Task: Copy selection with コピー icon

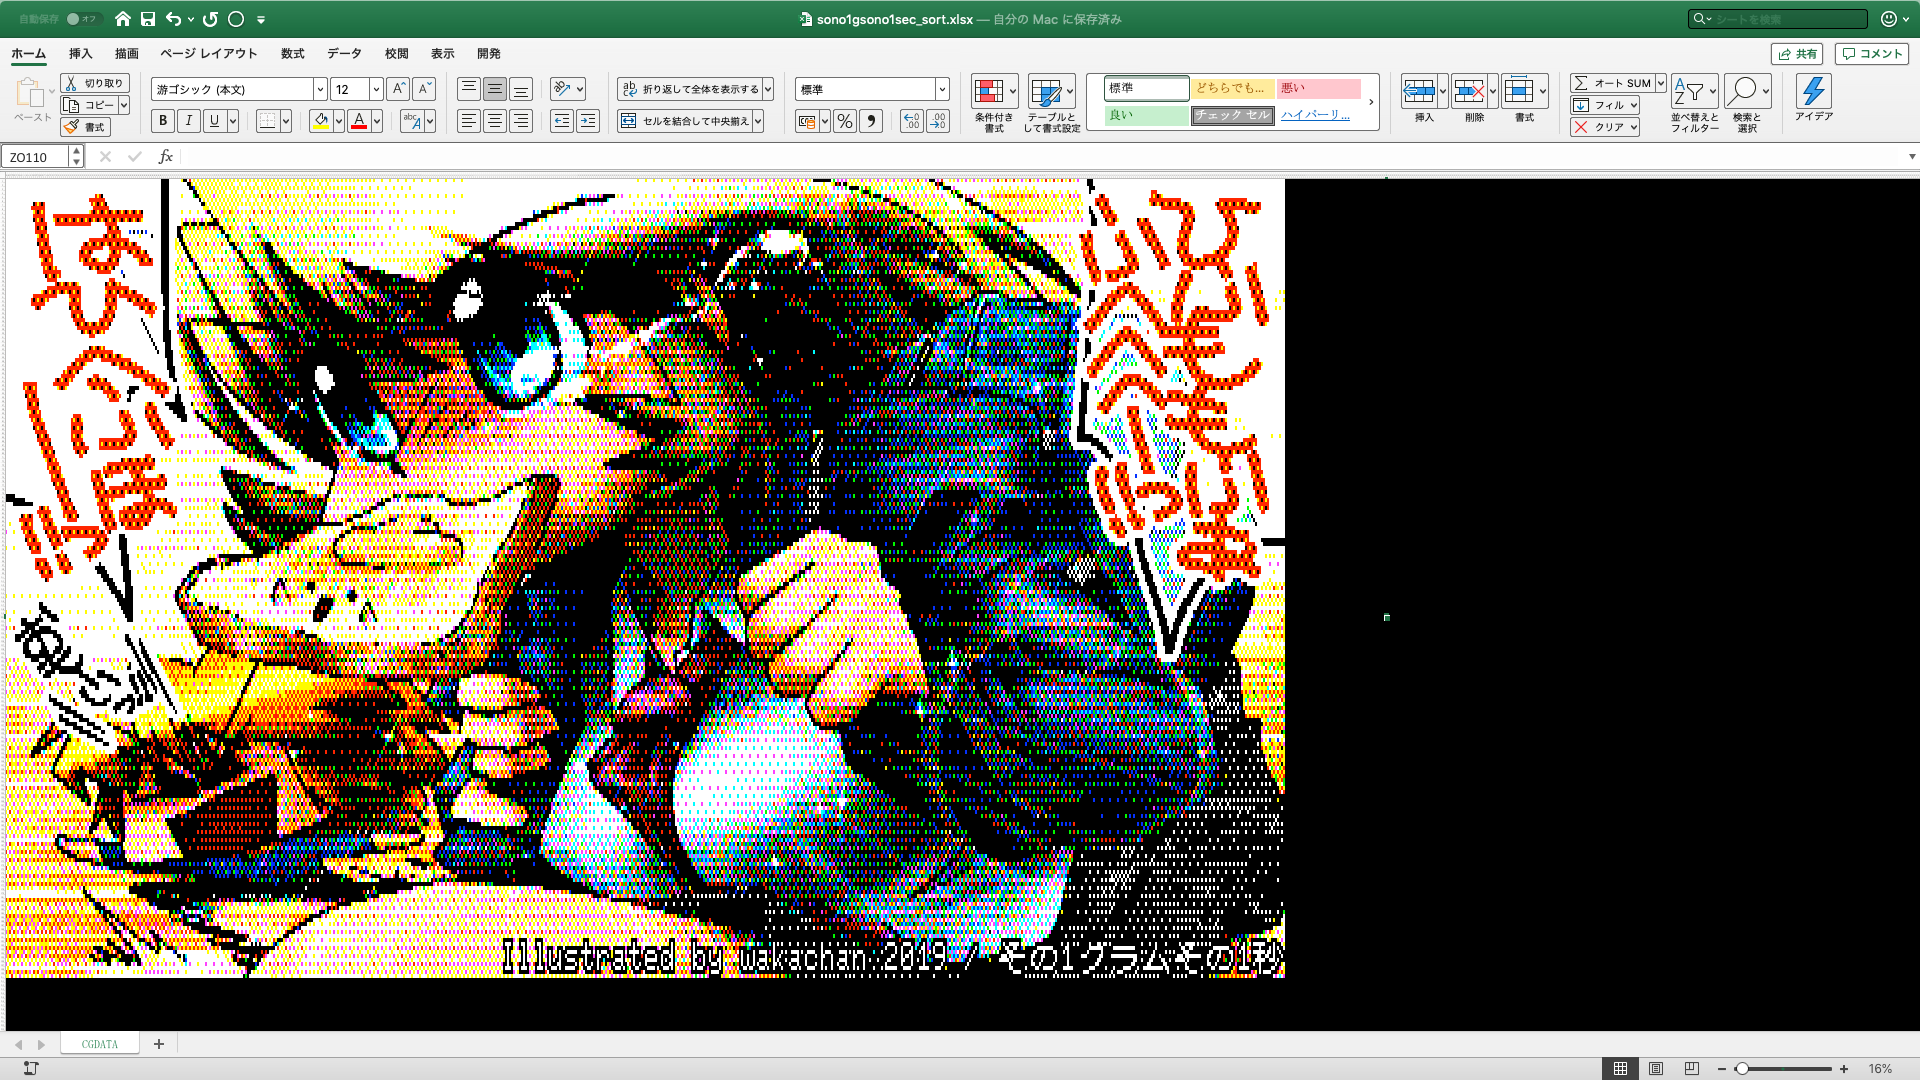Action: pos(89,105)
